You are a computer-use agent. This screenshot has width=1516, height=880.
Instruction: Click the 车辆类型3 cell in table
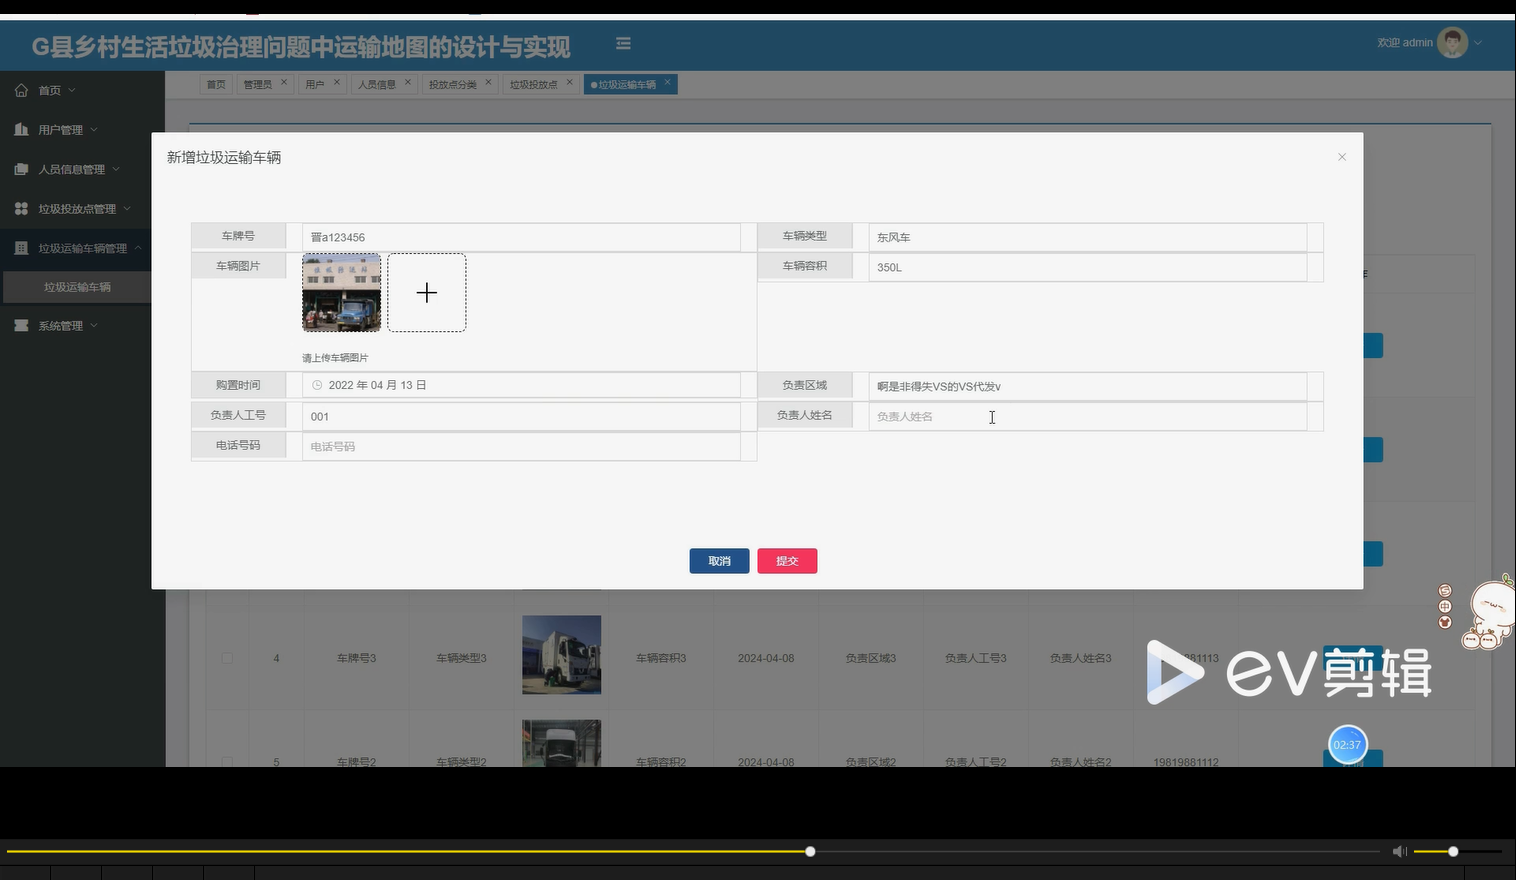pos(461,658)
